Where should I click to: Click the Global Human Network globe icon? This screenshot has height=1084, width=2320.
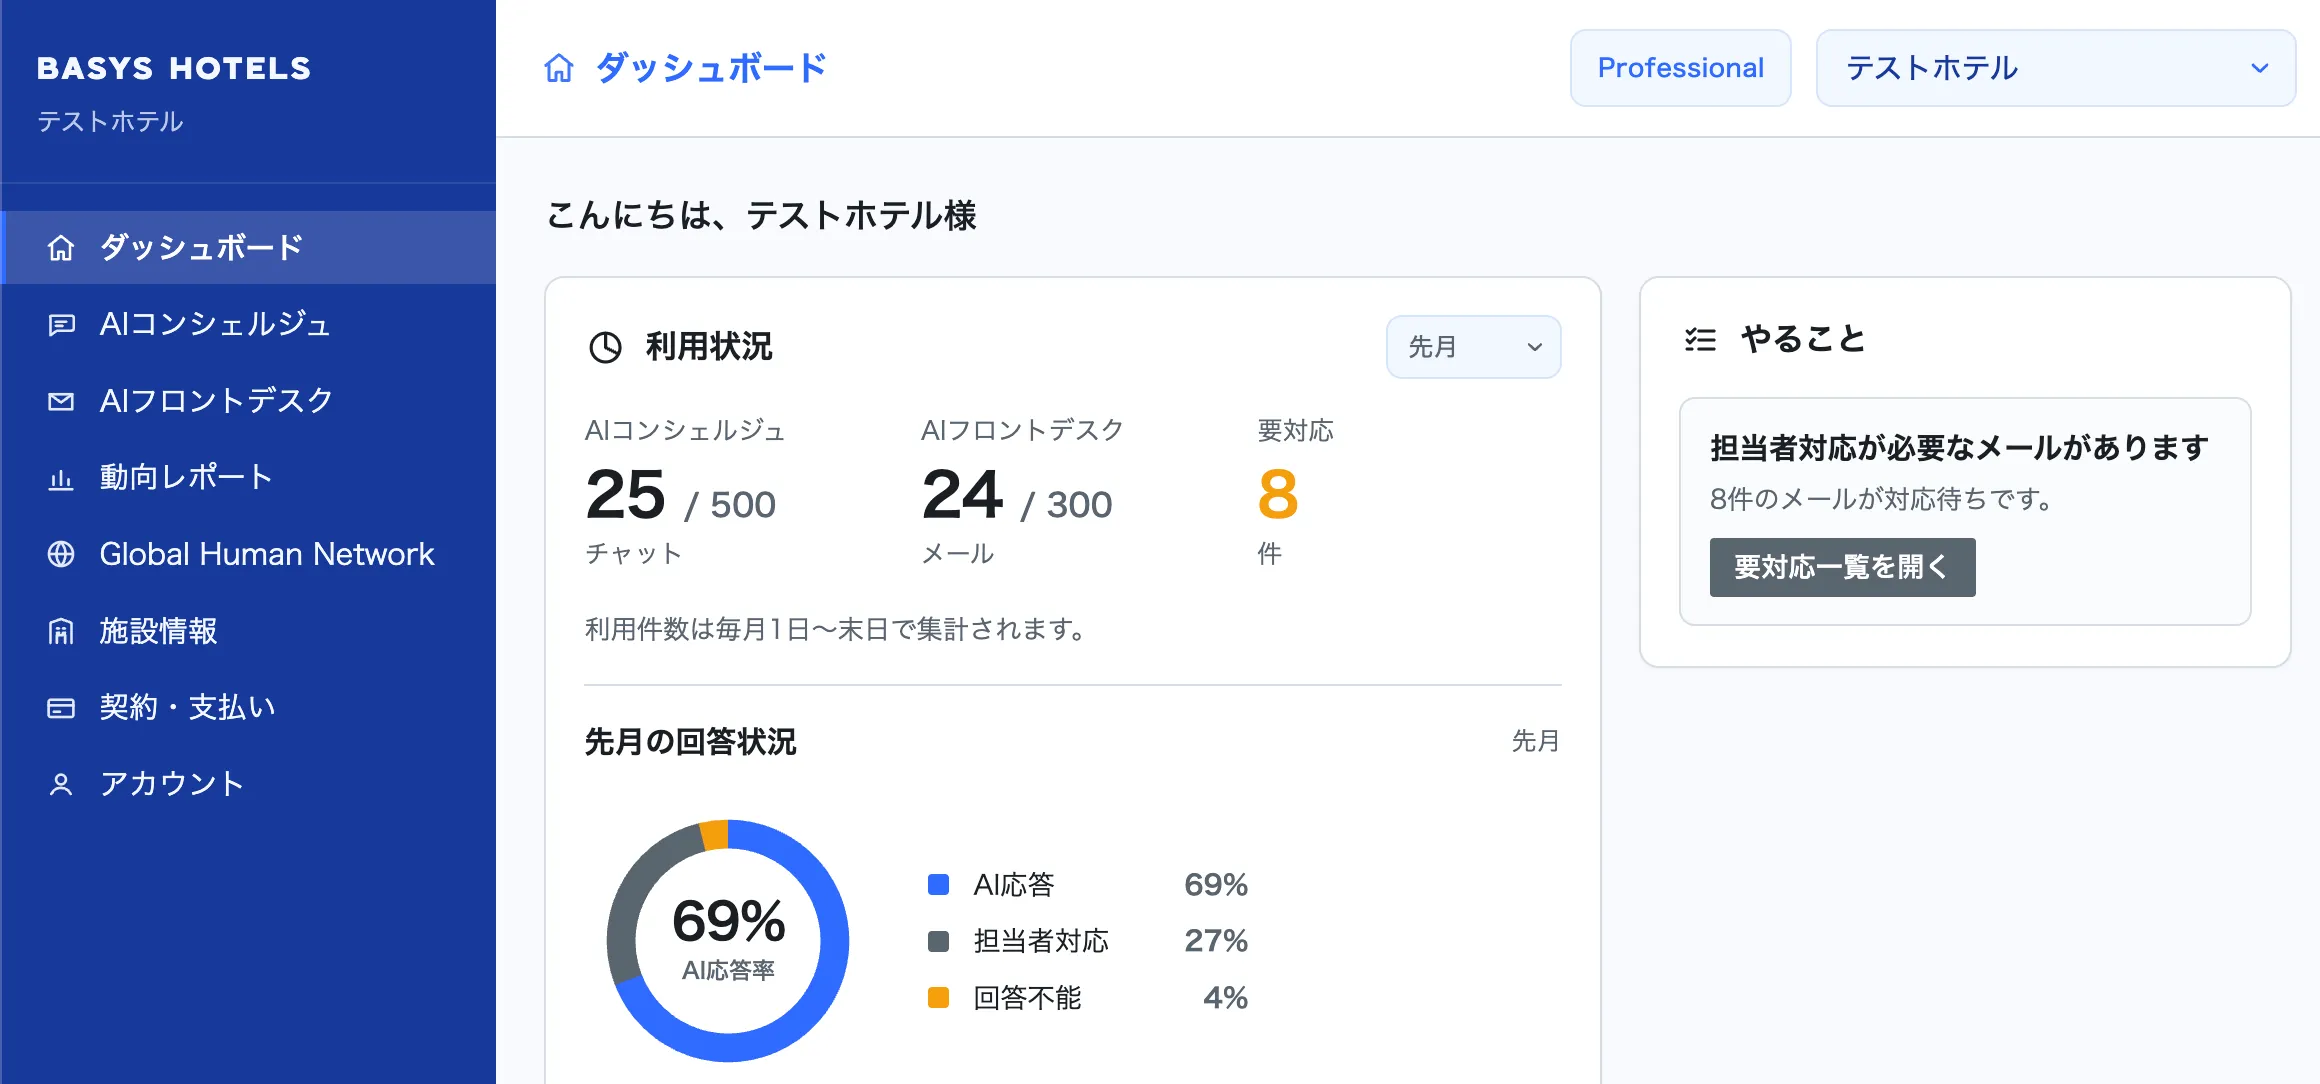[x=61, y=554]
